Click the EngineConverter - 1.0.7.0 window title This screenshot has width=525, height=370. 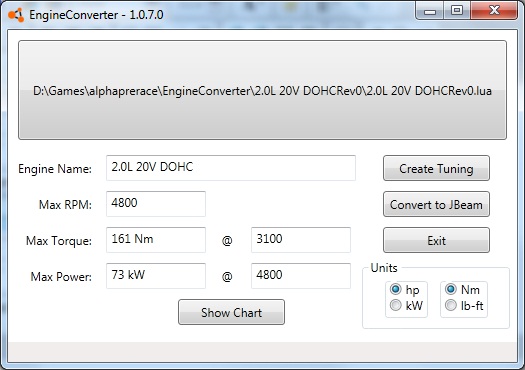(96, 15)
